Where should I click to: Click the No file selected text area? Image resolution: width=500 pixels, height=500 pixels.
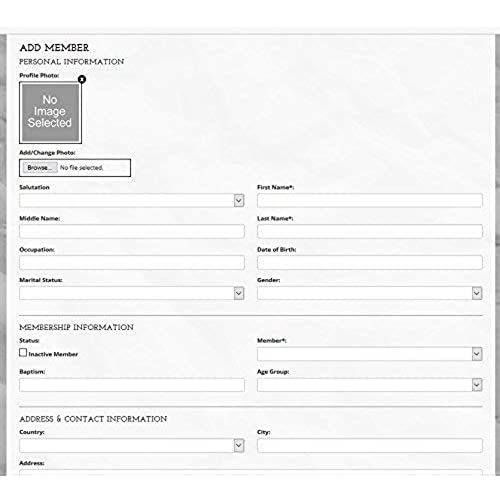point(81,168)
